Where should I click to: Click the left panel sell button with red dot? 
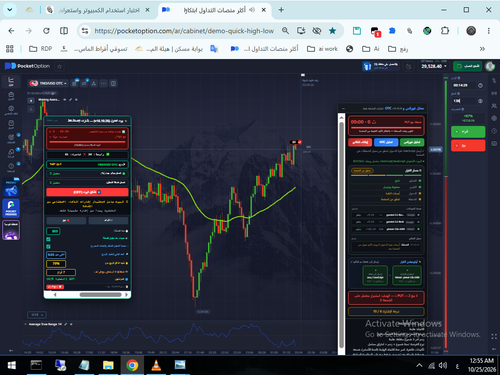tap(66, 220)
